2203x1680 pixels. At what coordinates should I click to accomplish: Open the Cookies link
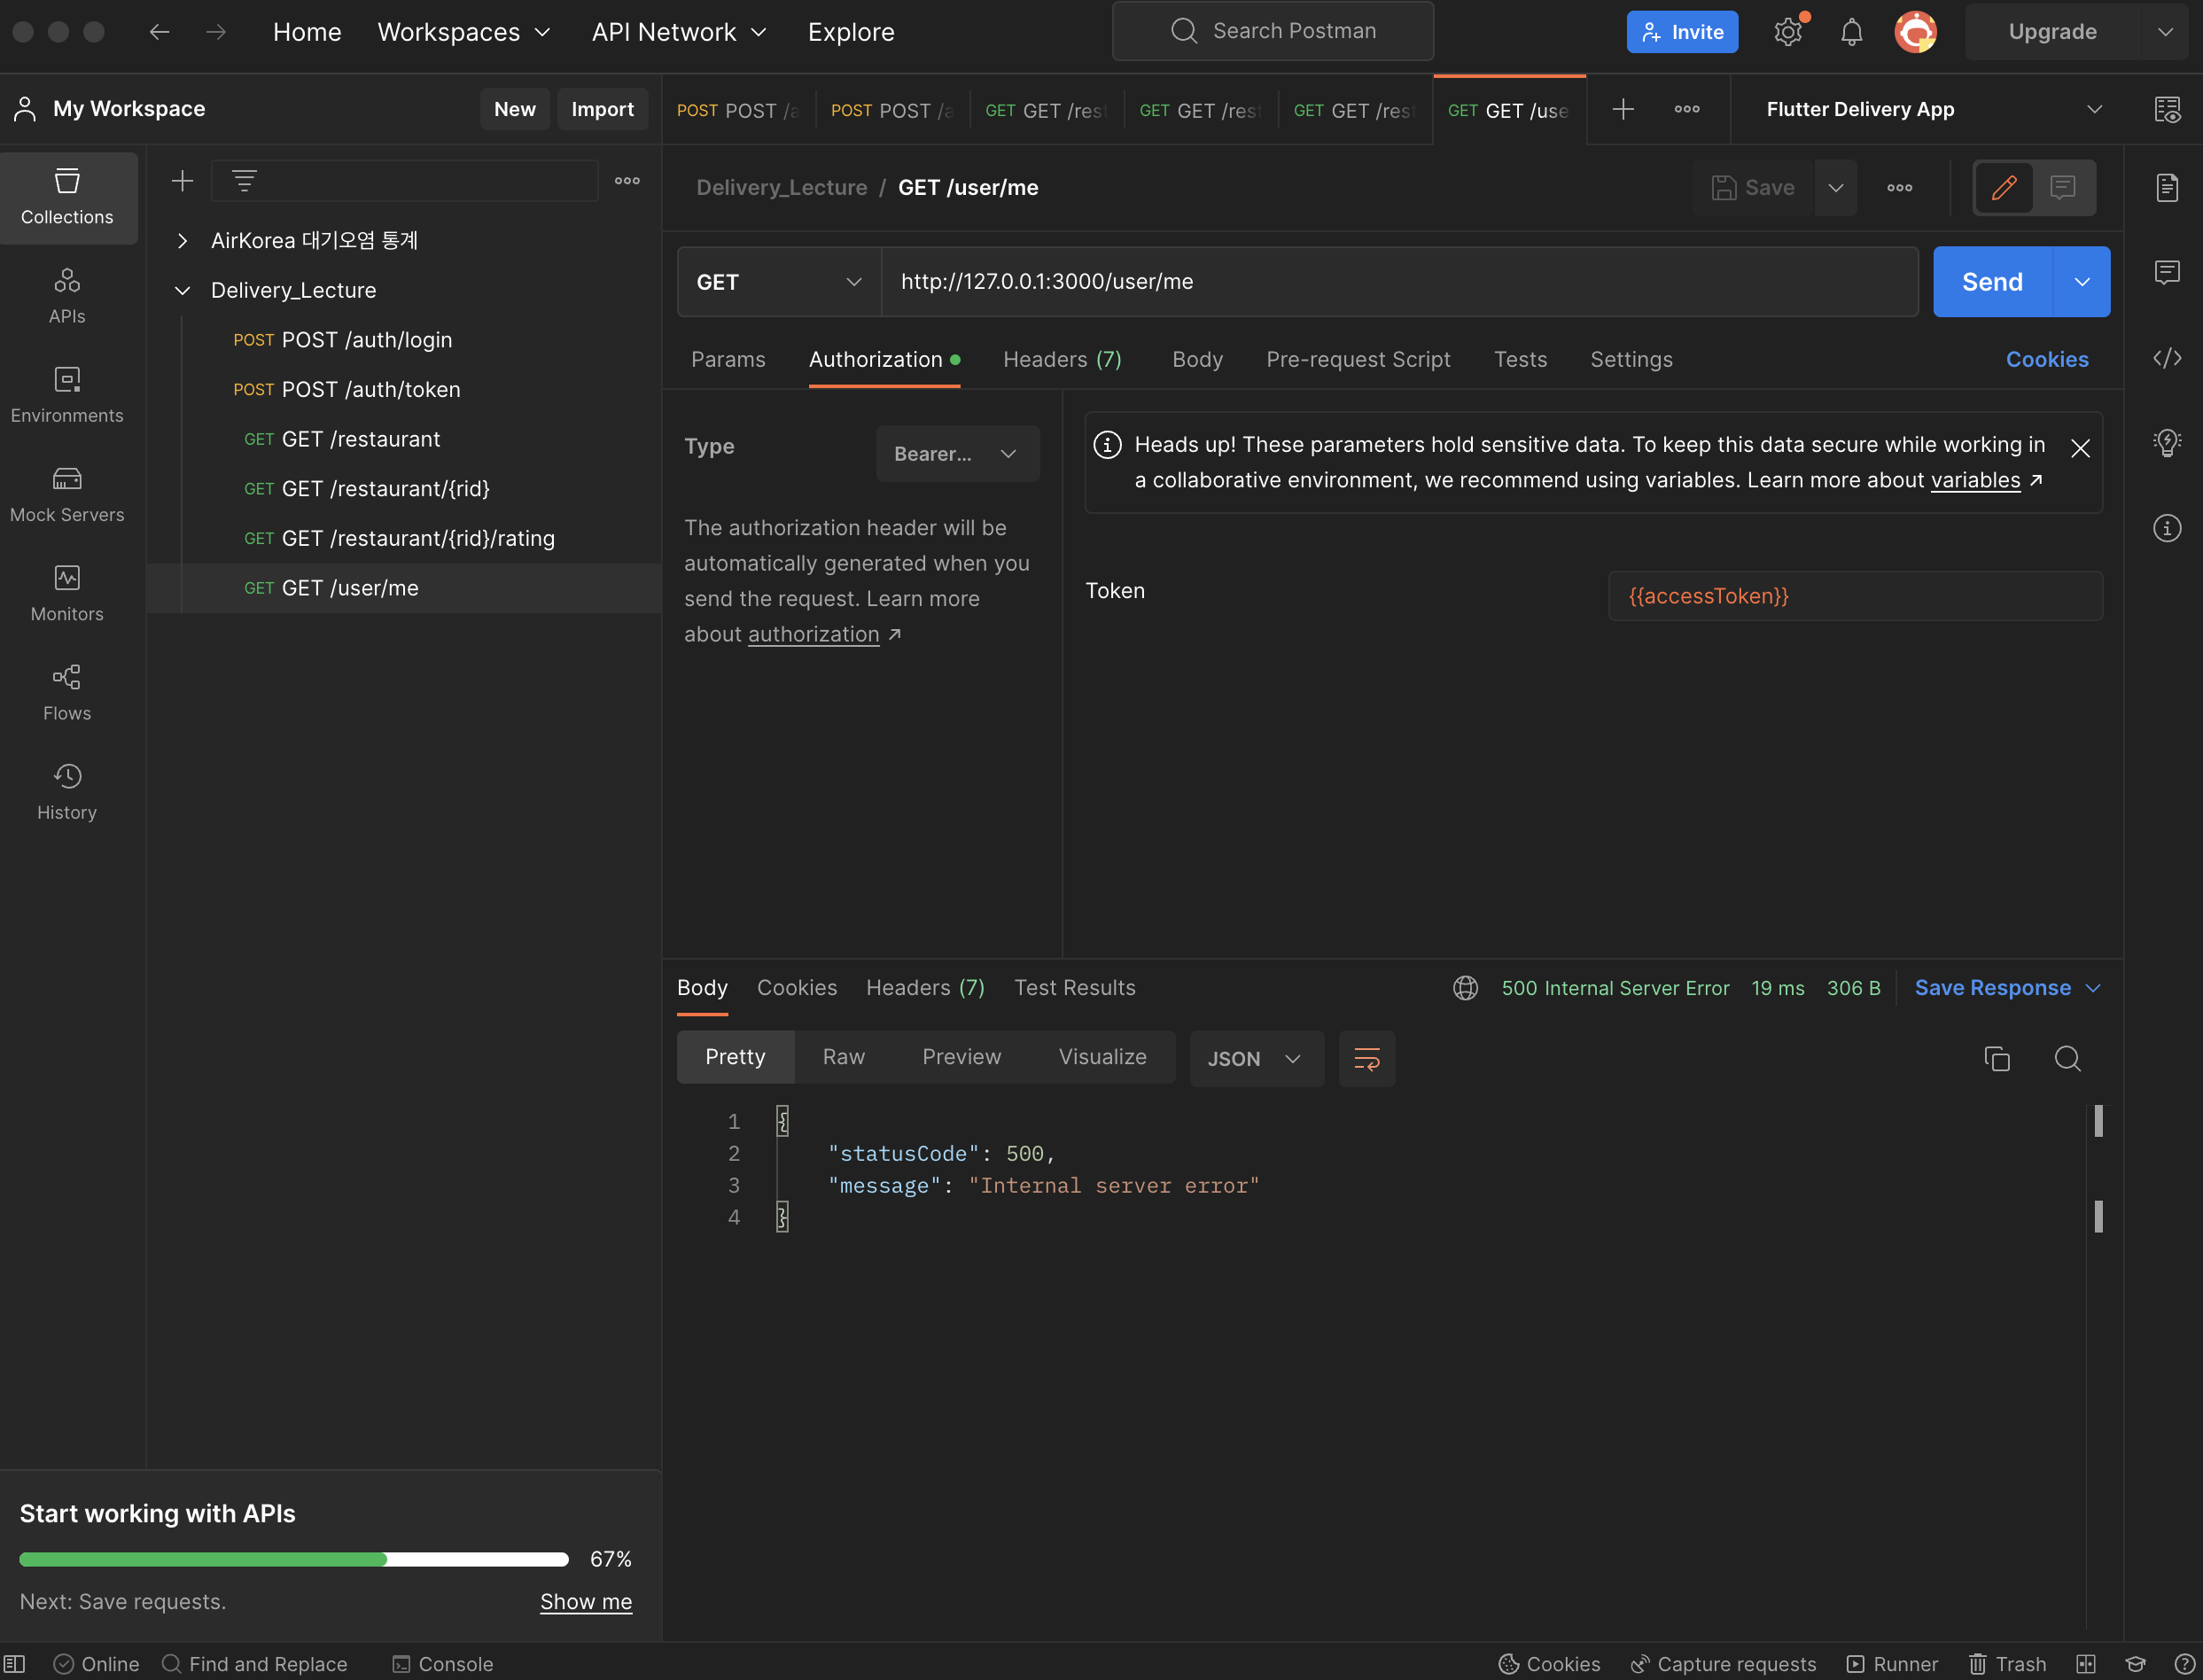(x=2047, y=359)
